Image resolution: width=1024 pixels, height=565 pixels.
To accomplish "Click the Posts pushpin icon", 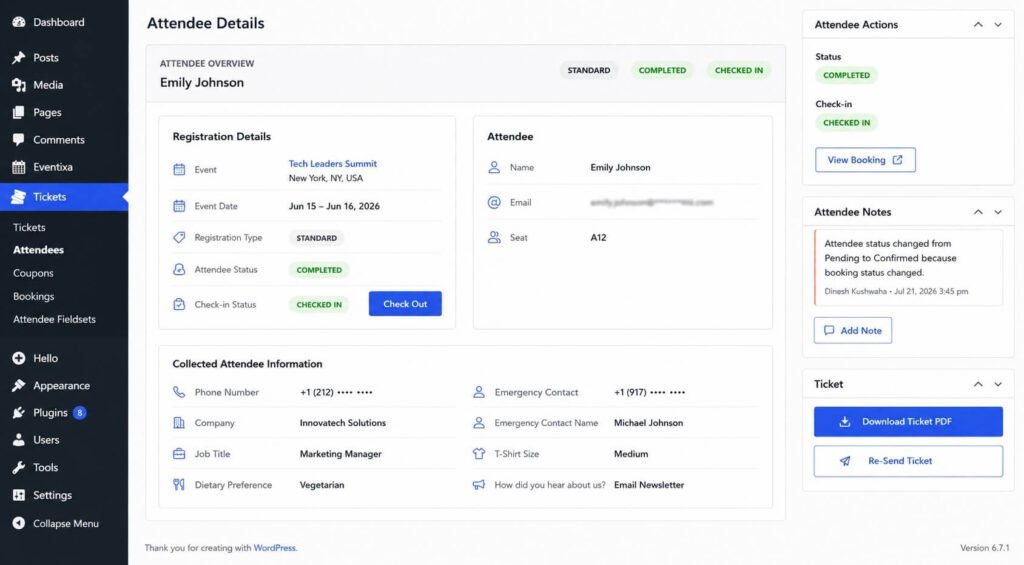I will [x=19, y=57].
